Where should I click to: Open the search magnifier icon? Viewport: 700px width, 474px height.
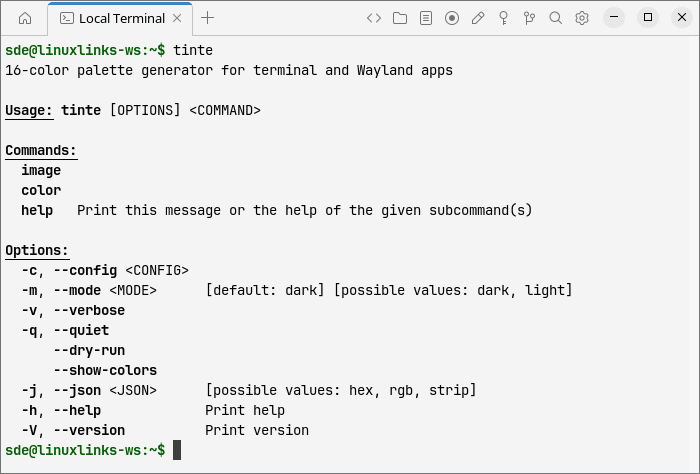click(555, 18)
